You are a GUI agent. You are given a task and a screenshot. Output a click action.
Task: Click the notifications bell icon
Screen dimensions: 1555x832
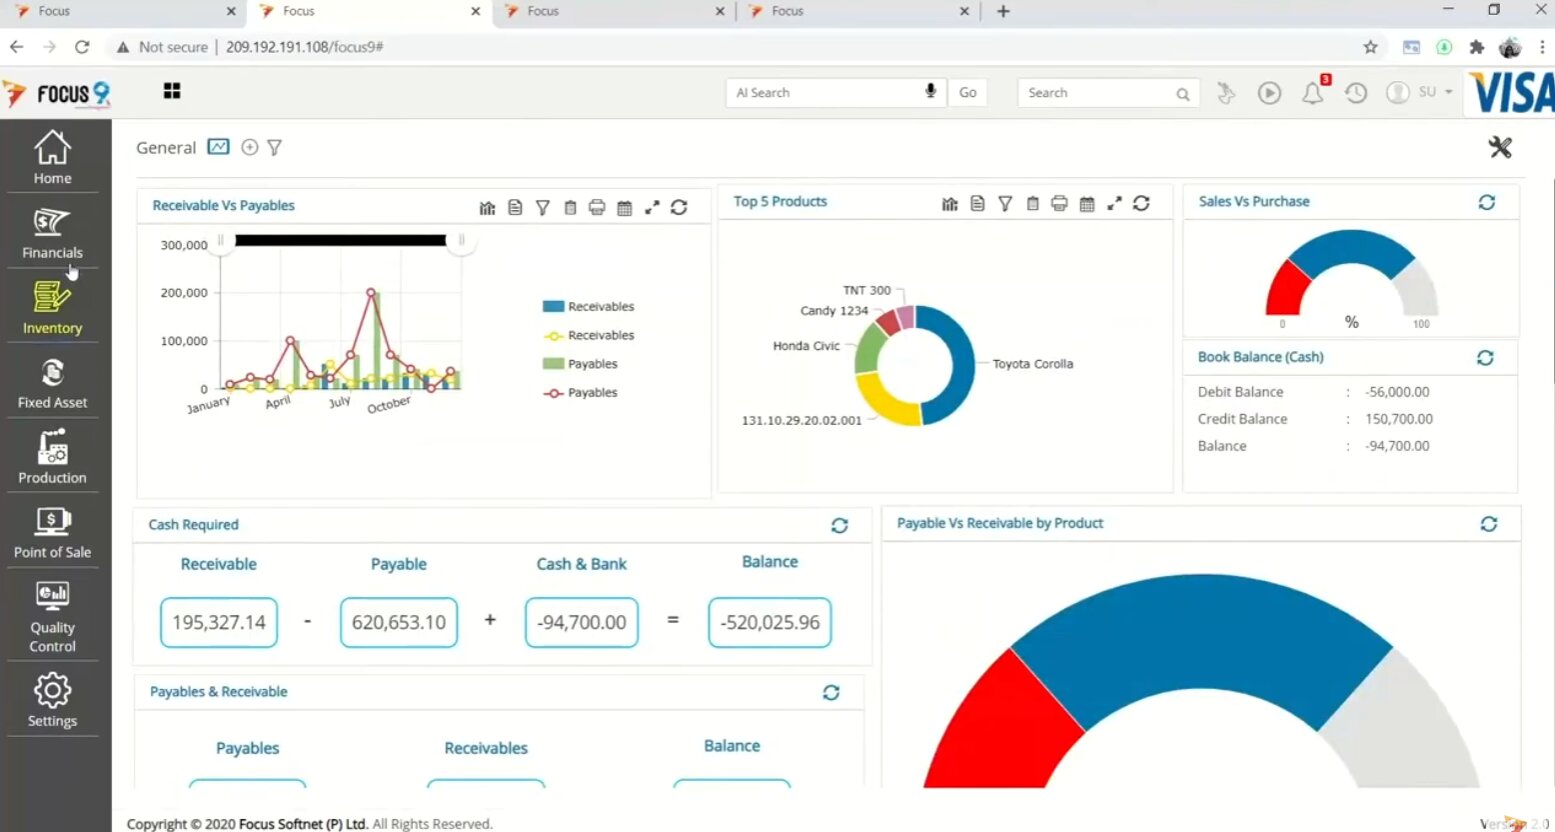click(x=1312, y=93)
